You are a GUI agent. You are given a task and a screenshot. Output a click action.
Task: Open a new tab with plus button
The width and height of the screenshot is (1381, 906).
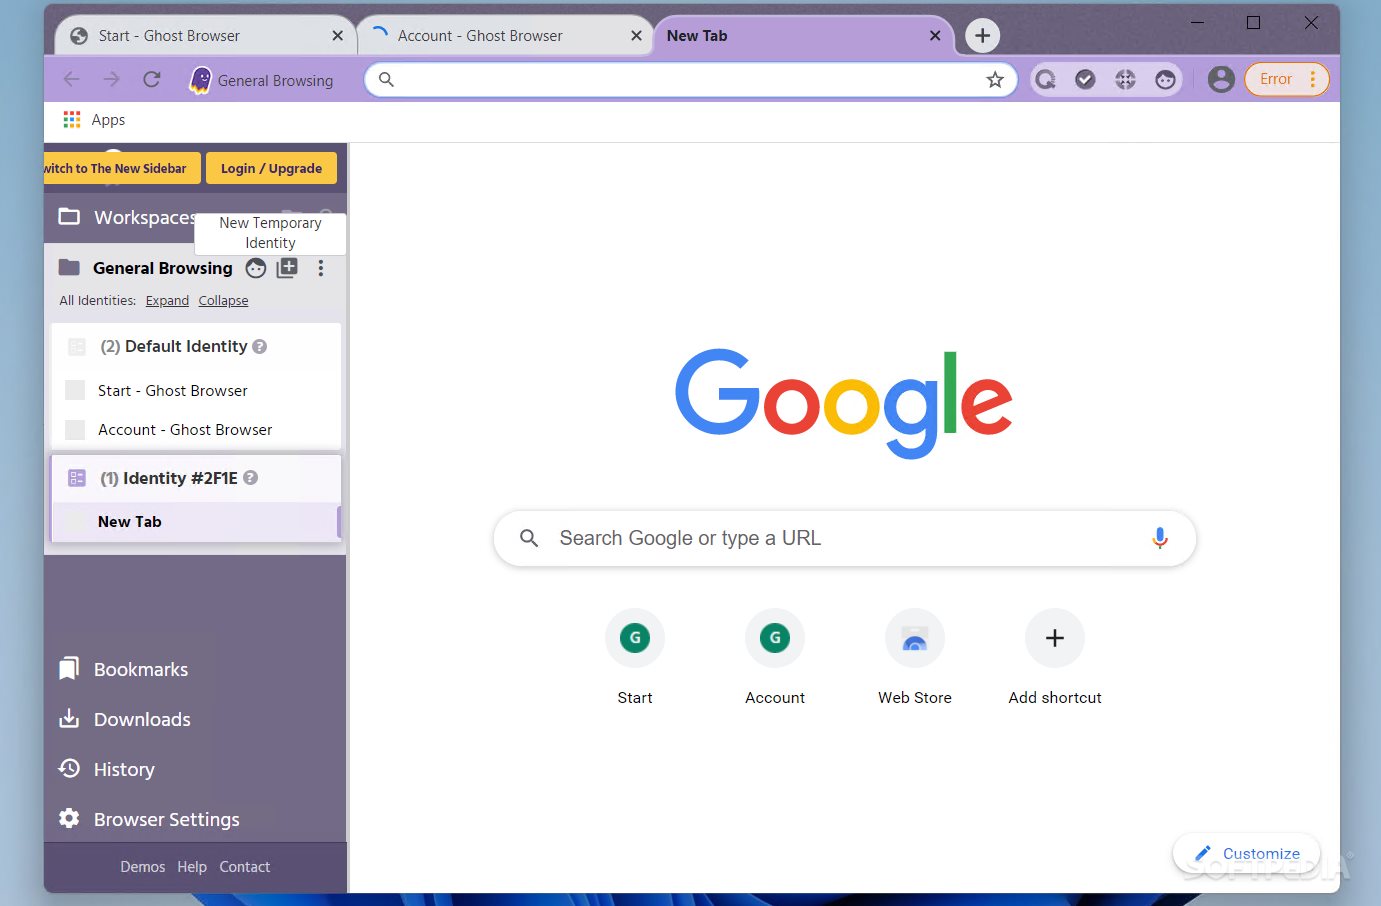[982, 36]
